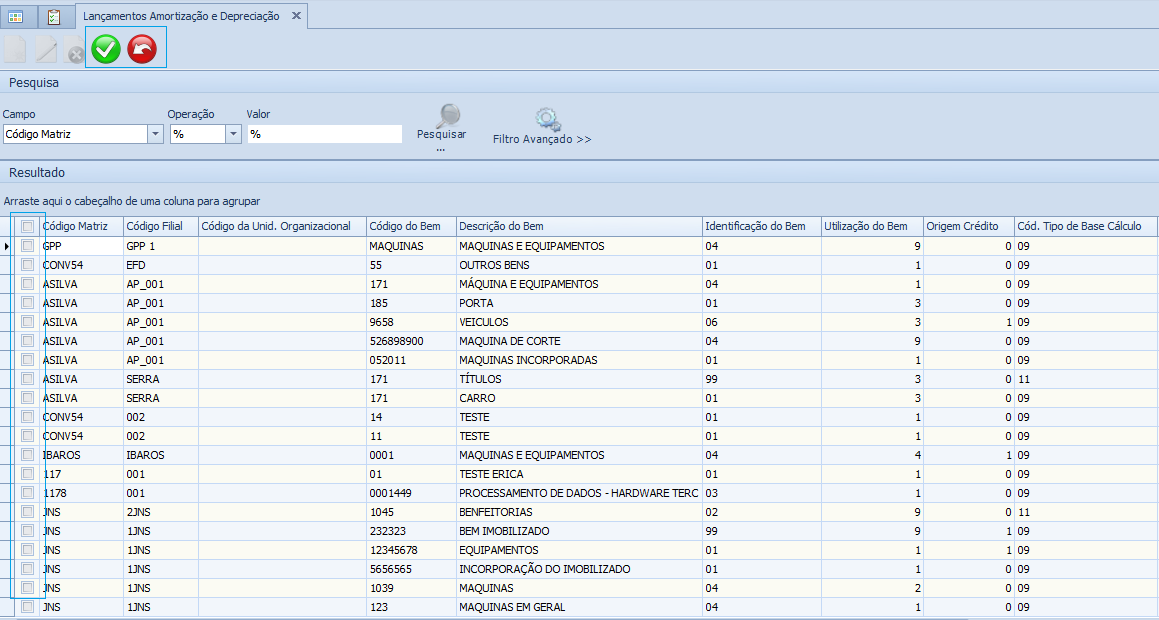Close the Lançamentos Amortização e Depreciação tab
The height and width of the screenshot is (620, 1159).
point(296,17)
